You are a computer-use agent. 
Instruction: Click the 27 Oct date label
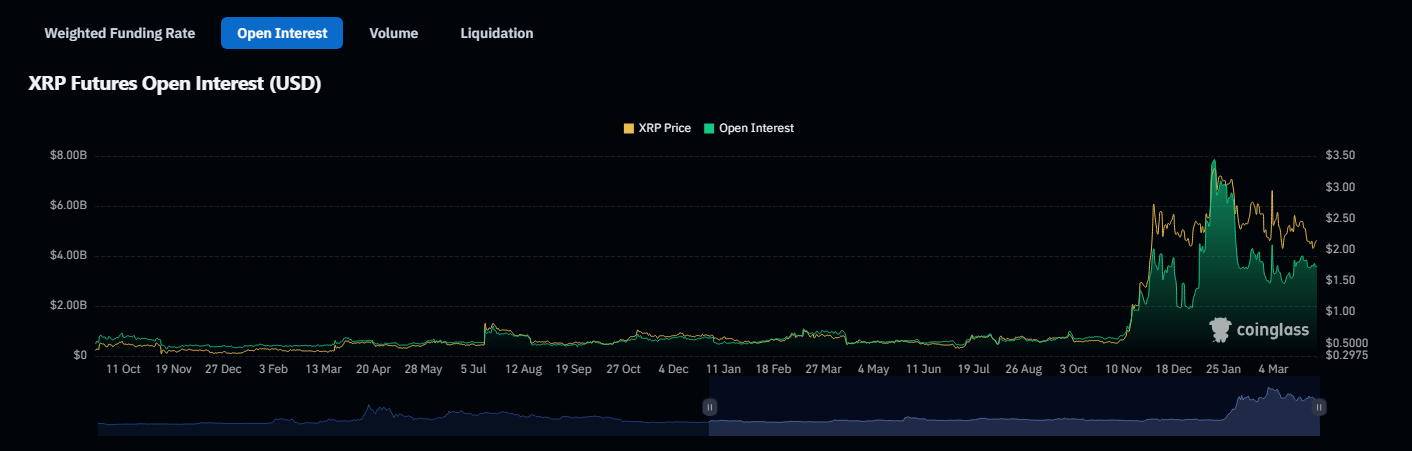623,369
